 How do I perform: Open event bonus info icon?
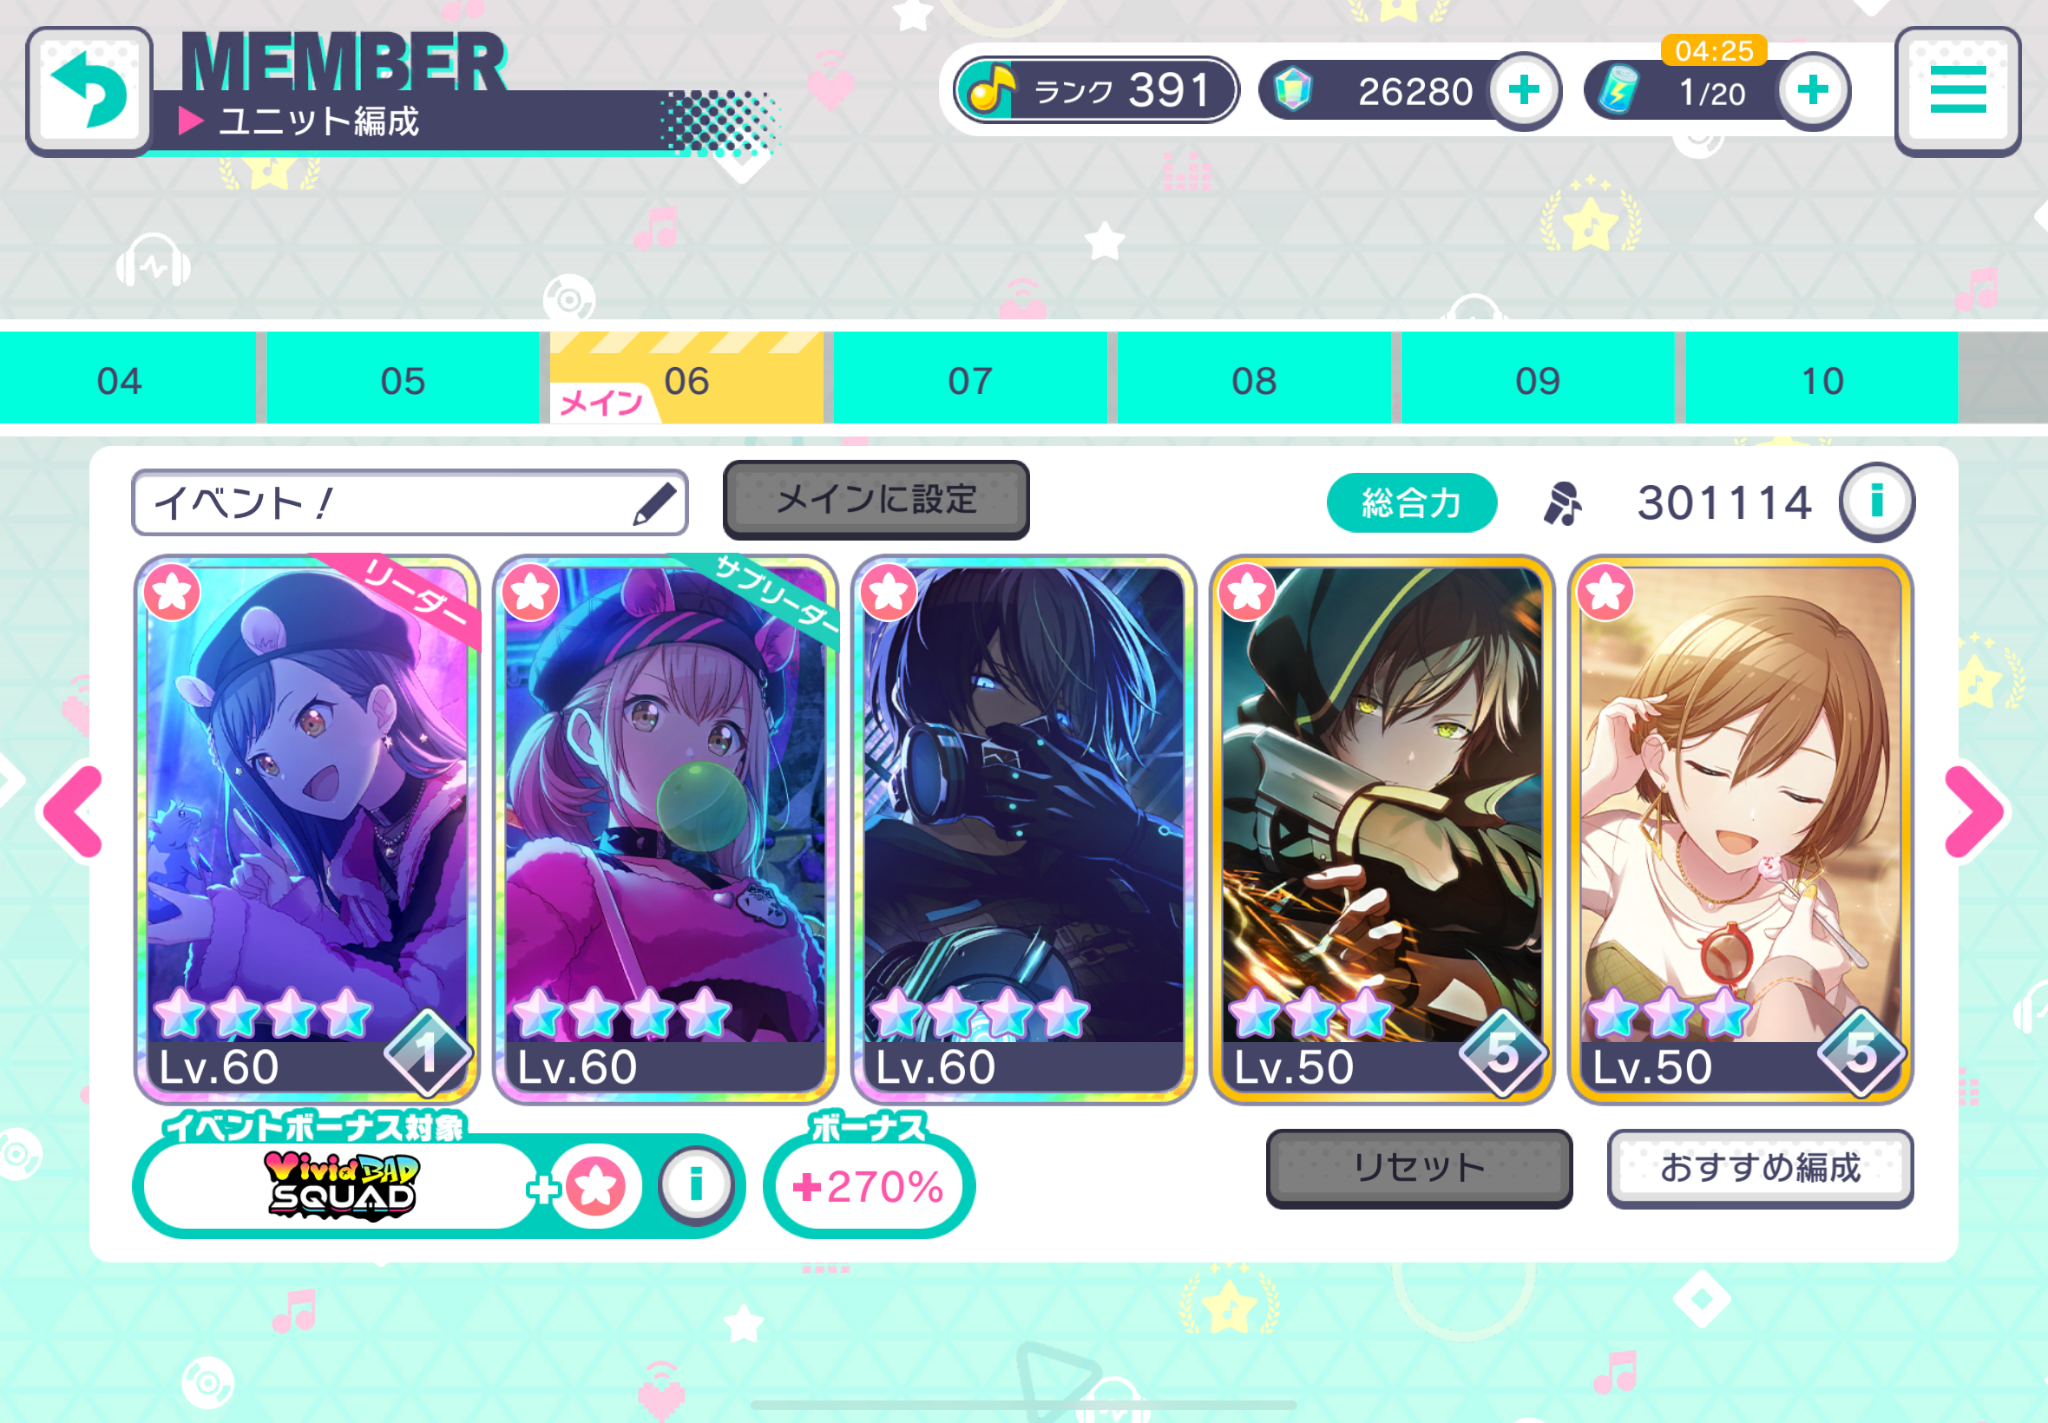[696, 1185]
